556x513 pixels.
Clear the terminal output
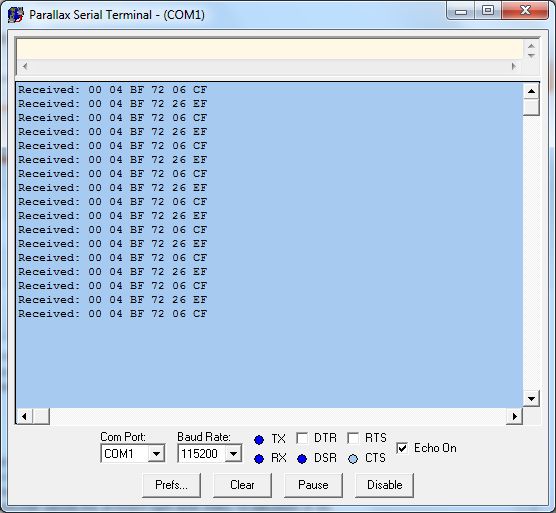[x=243, y=485]
